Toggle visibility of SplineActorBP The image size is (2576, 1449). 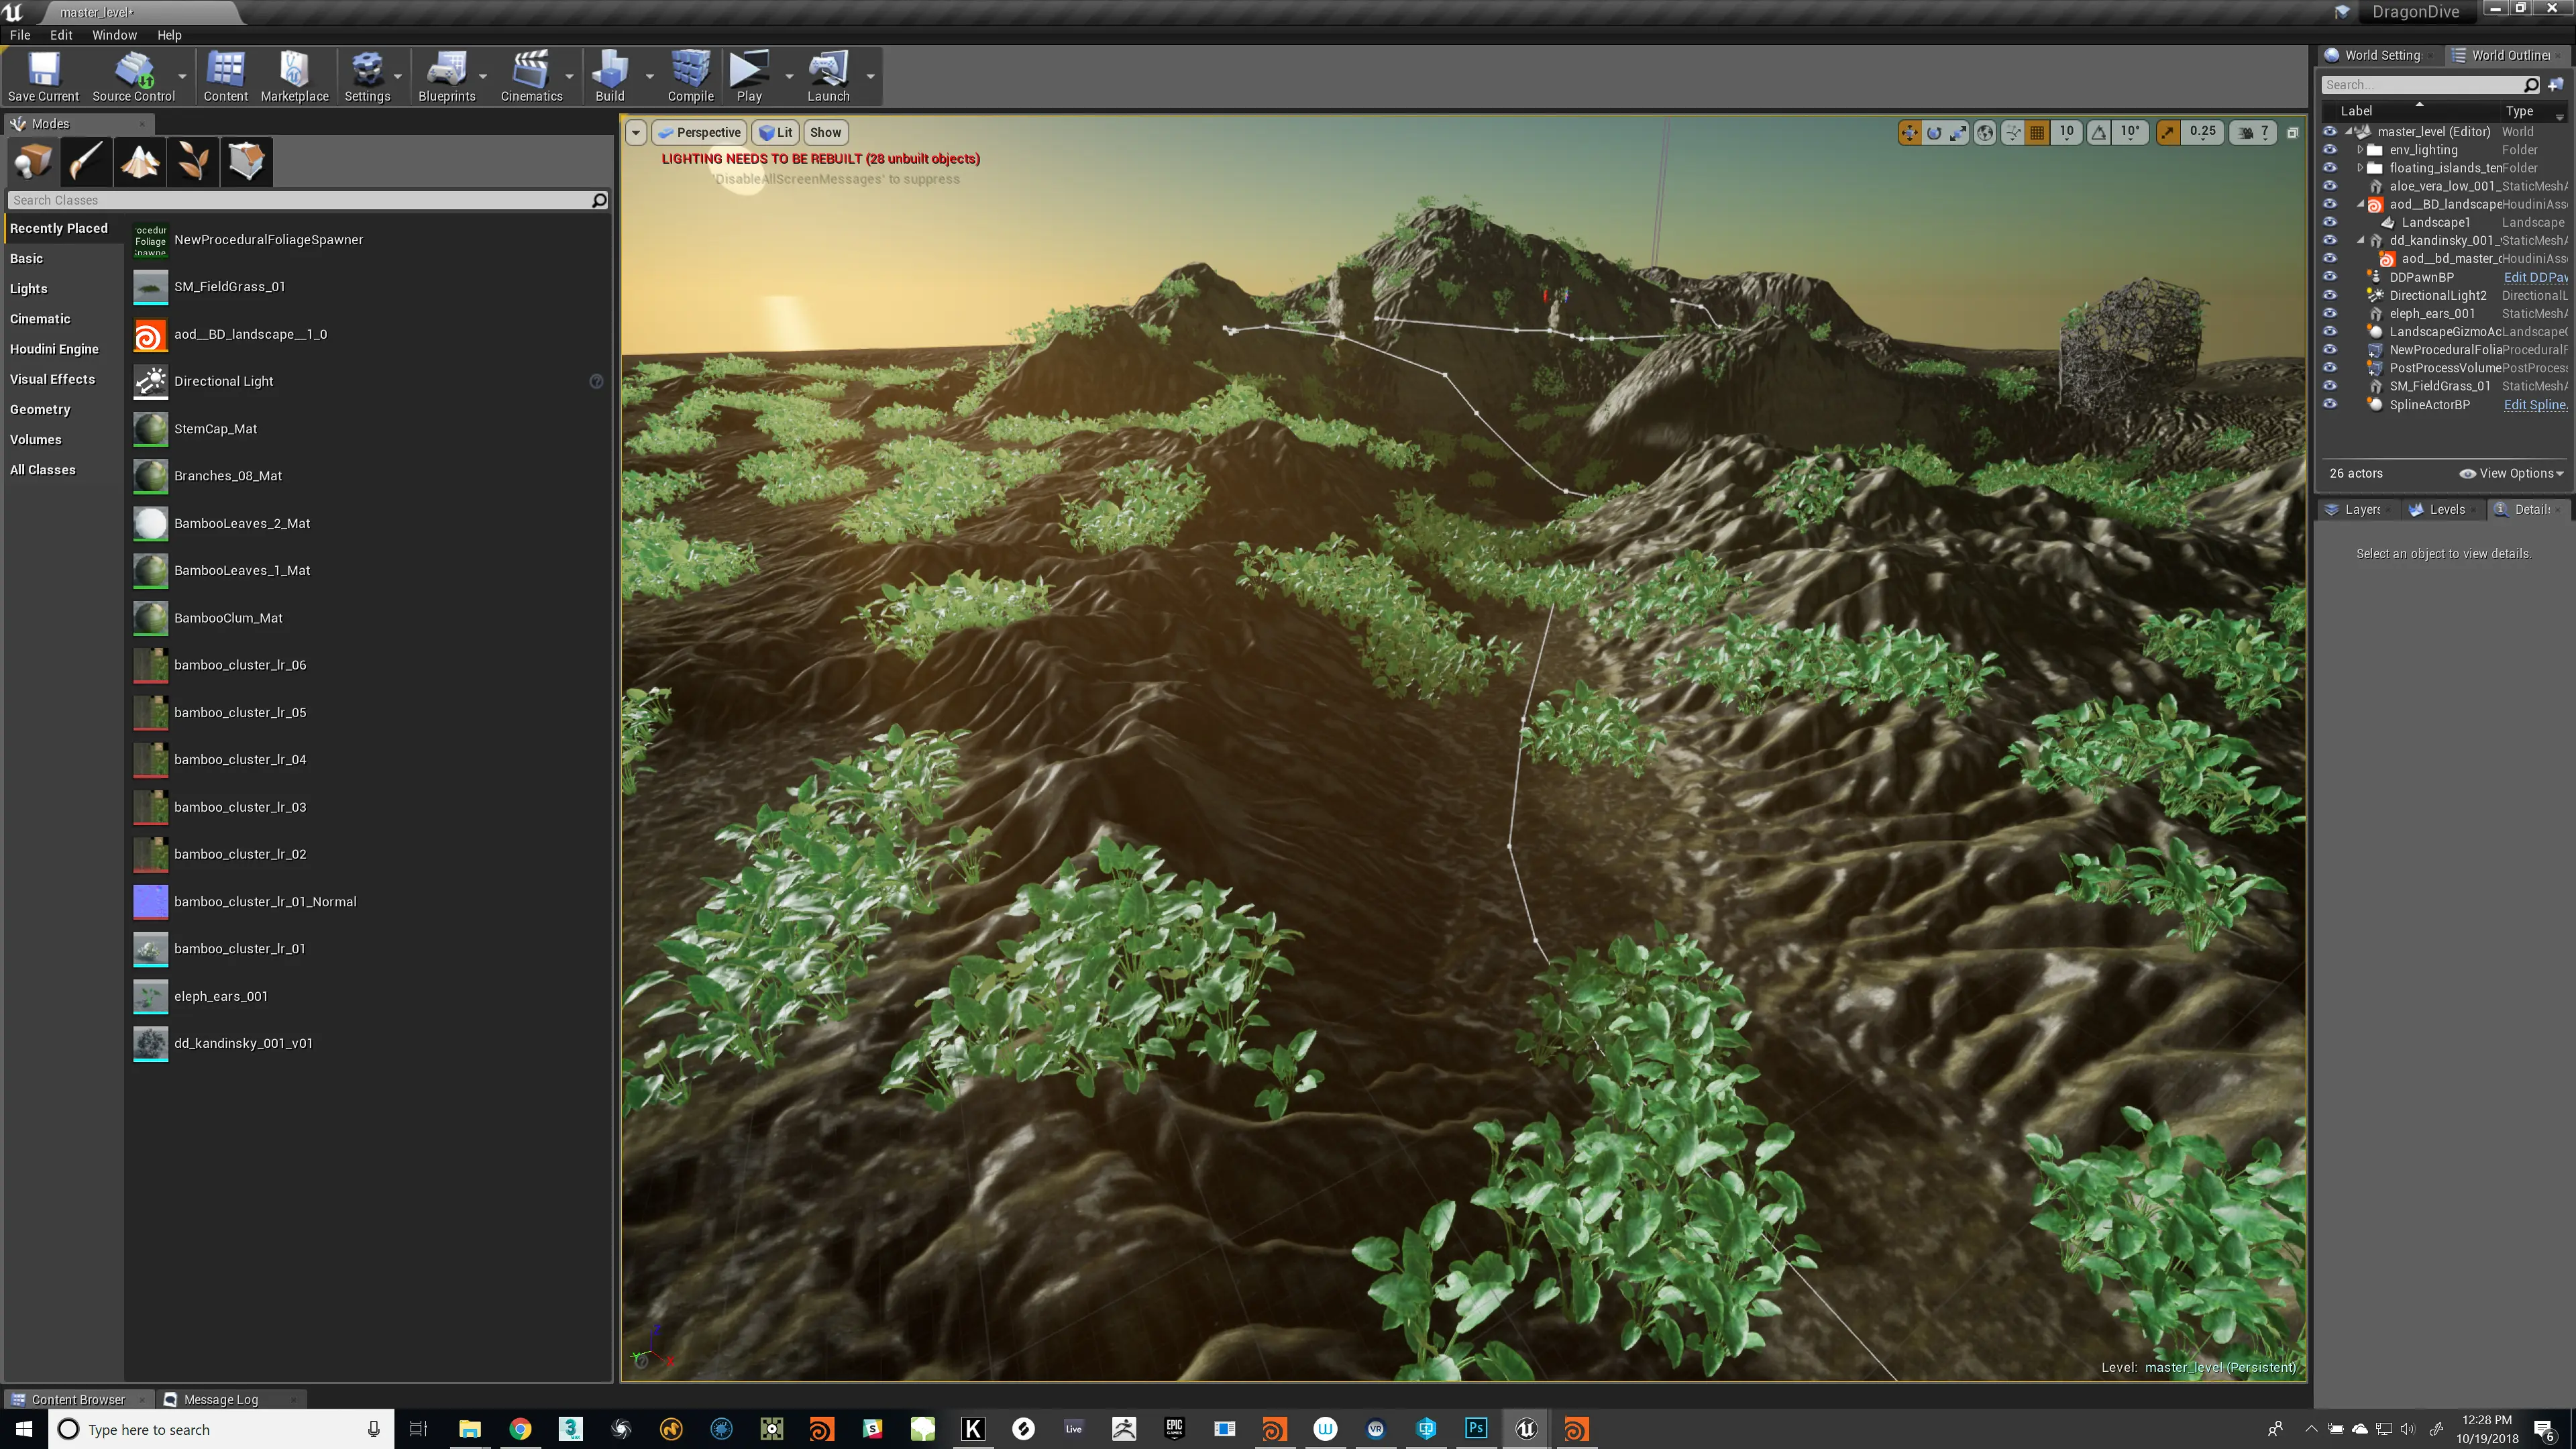click(x=2330, y=404)
